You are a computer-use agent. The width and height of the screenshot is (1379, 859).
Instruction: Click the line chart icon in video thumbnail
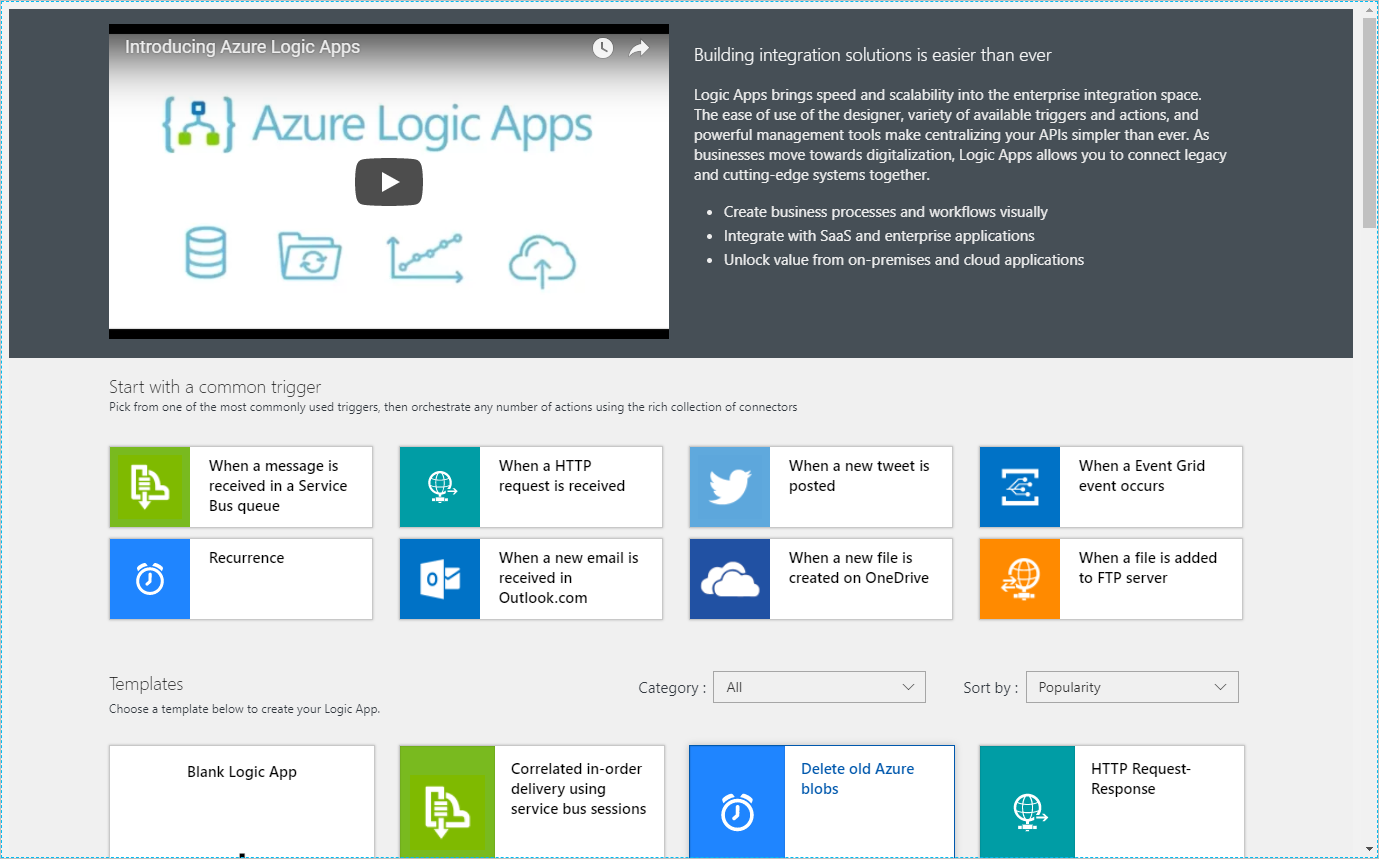[425, 258]
